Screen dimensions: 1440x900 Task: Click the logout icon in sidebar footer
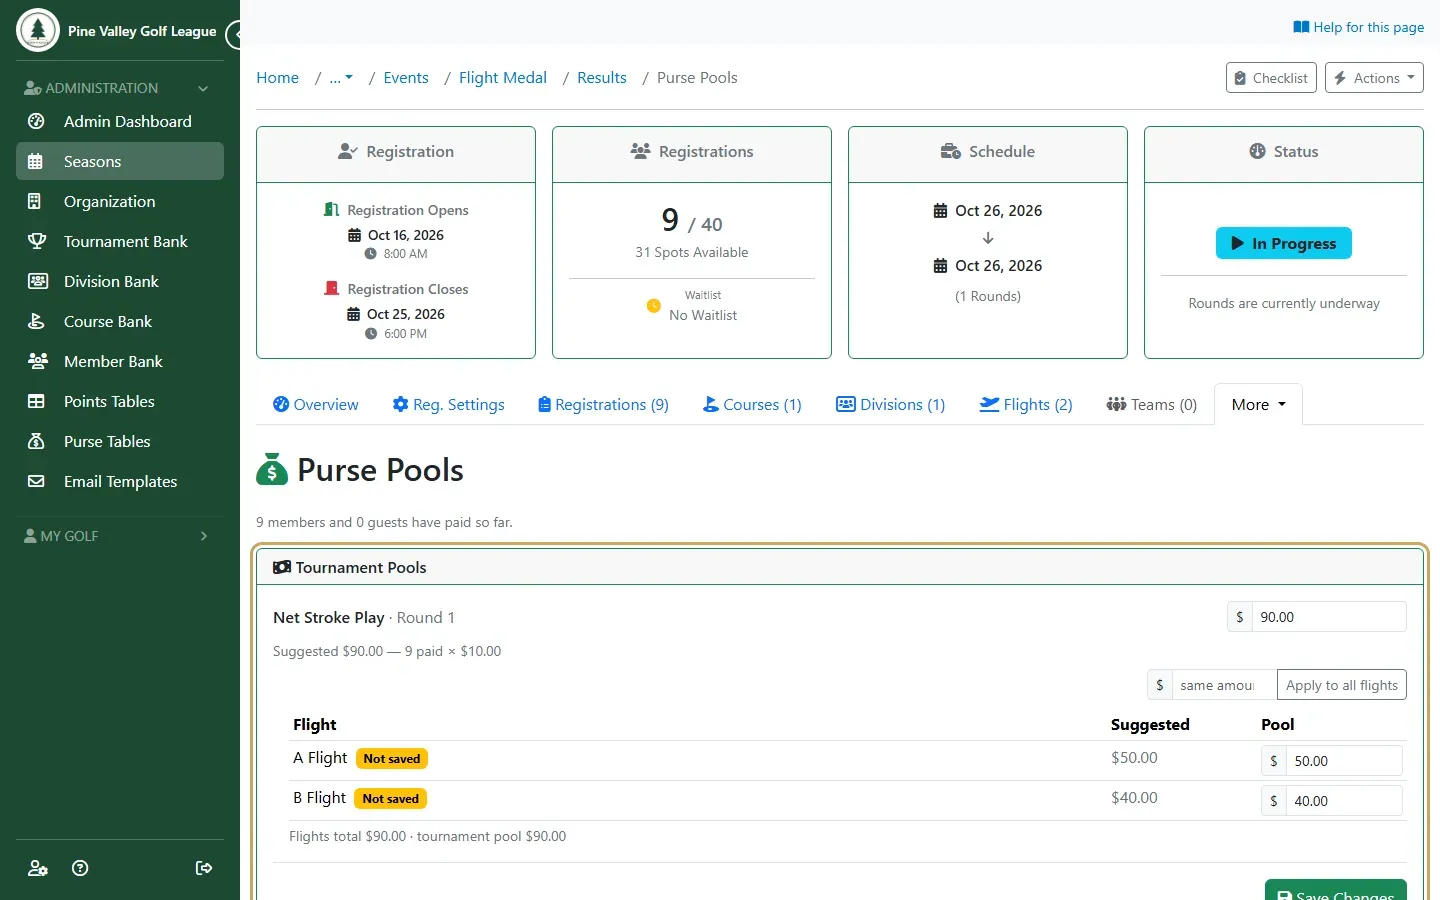point(204,868)
